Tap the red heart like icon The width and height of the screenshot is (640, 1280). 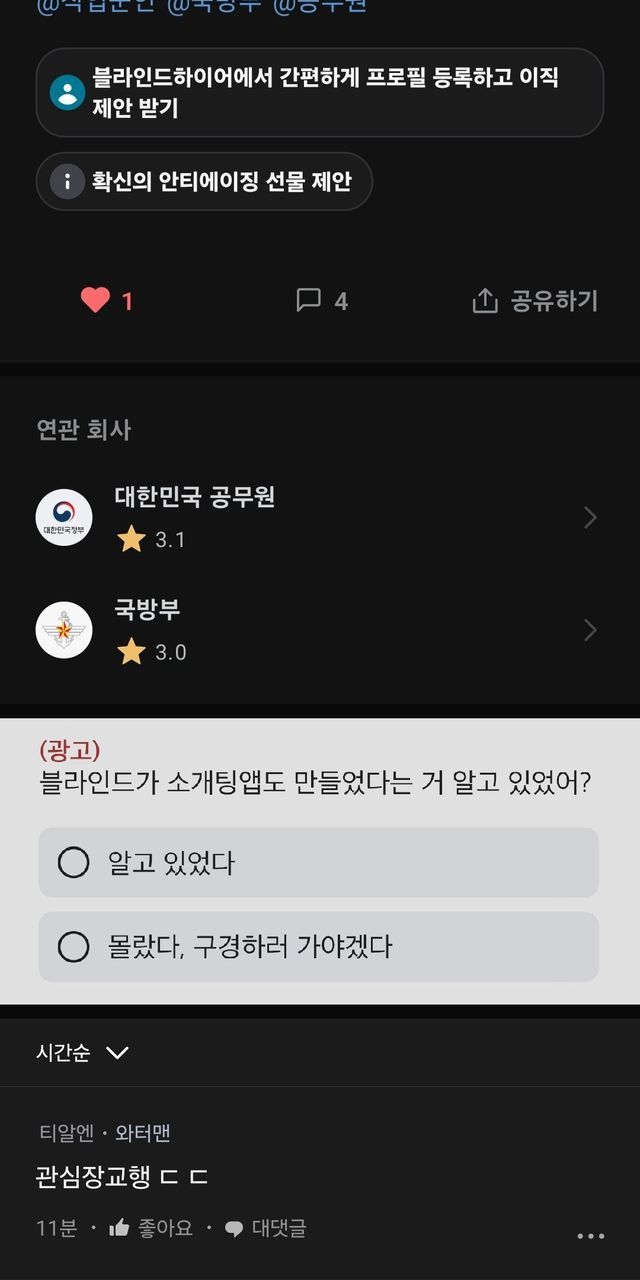click(95, 300)
